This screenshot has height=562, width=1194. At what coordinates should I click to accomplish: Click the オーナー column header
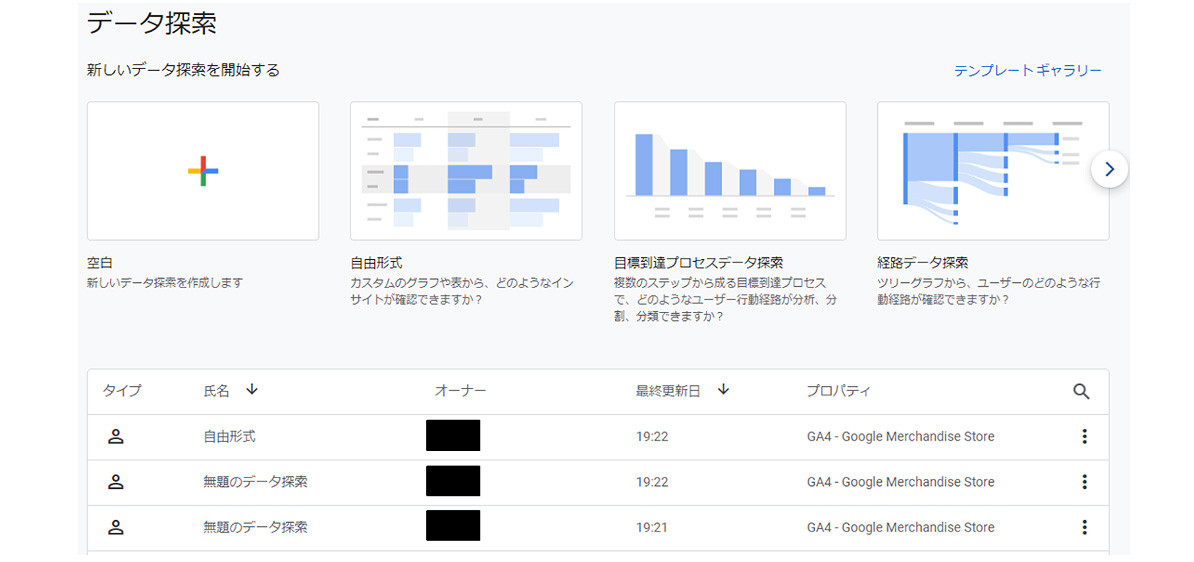click(460, 391)
